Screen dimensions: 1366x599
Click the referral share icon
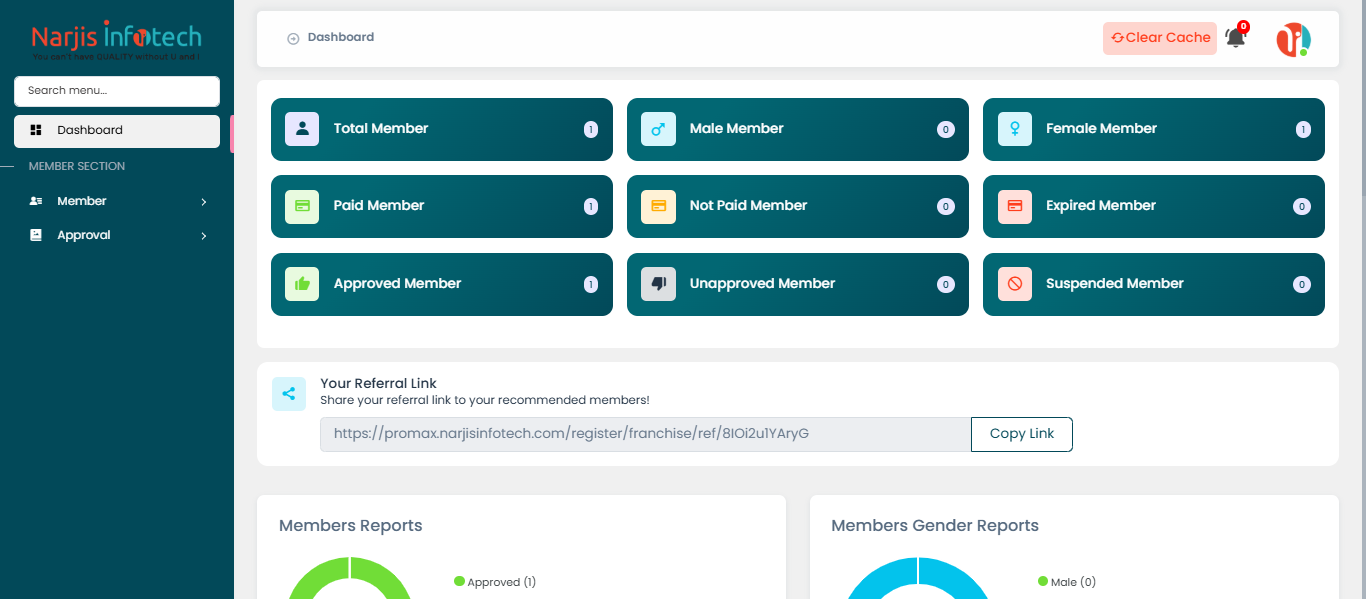(x=289, y=394)
